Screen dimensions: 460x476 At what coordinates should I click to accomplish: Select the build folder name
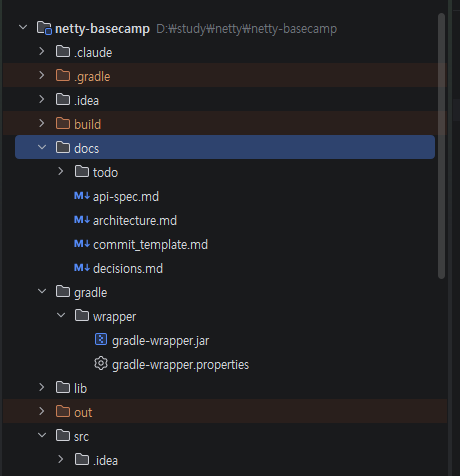point(87,124)
